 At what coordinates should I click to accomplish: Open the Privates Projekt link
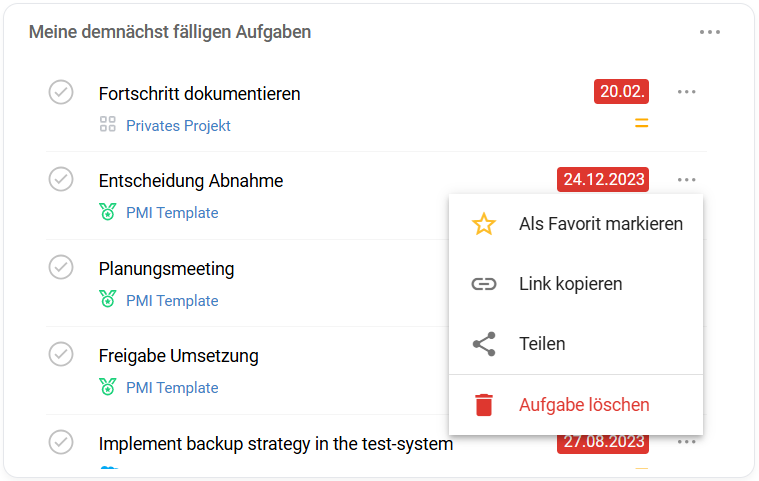click(178, 126)
